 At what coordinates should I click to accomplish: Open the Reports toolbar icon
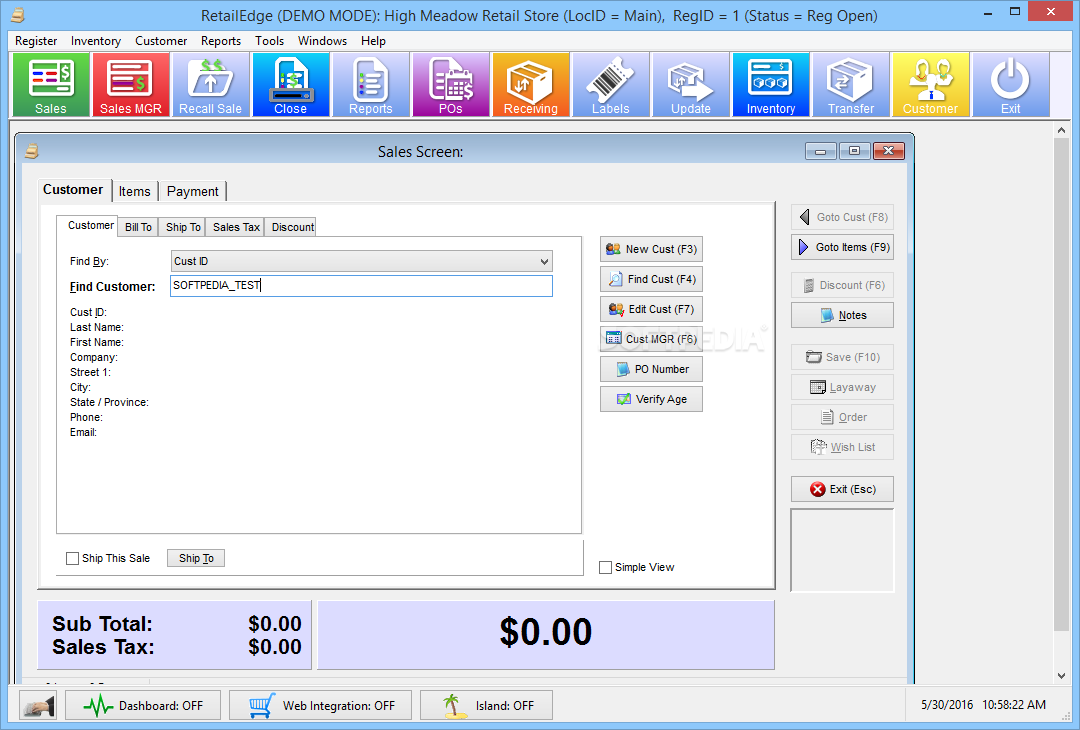pos(371,85)
